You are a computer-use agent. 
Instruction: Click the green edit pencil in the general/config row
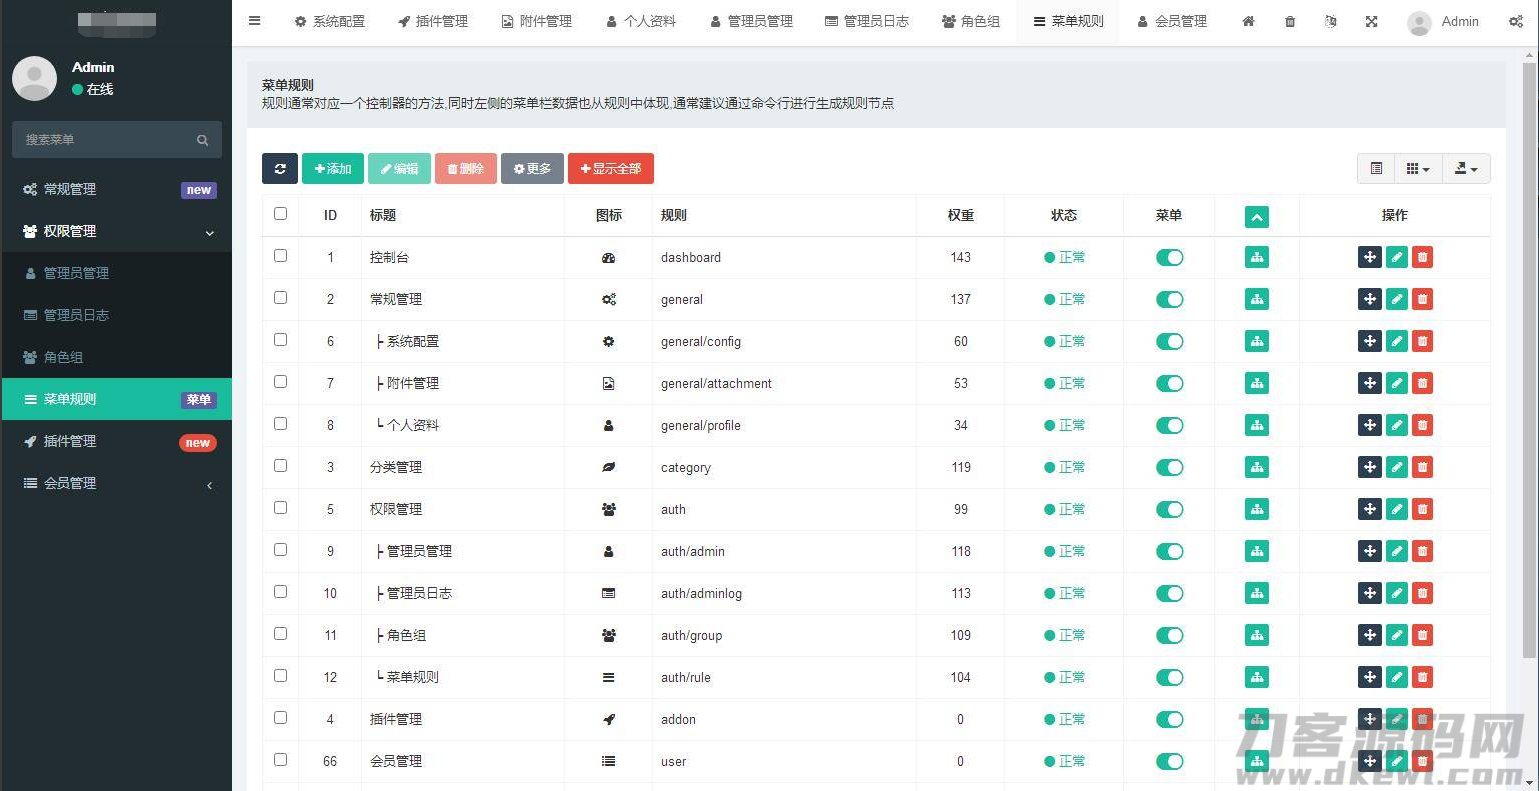point(1396,341)
